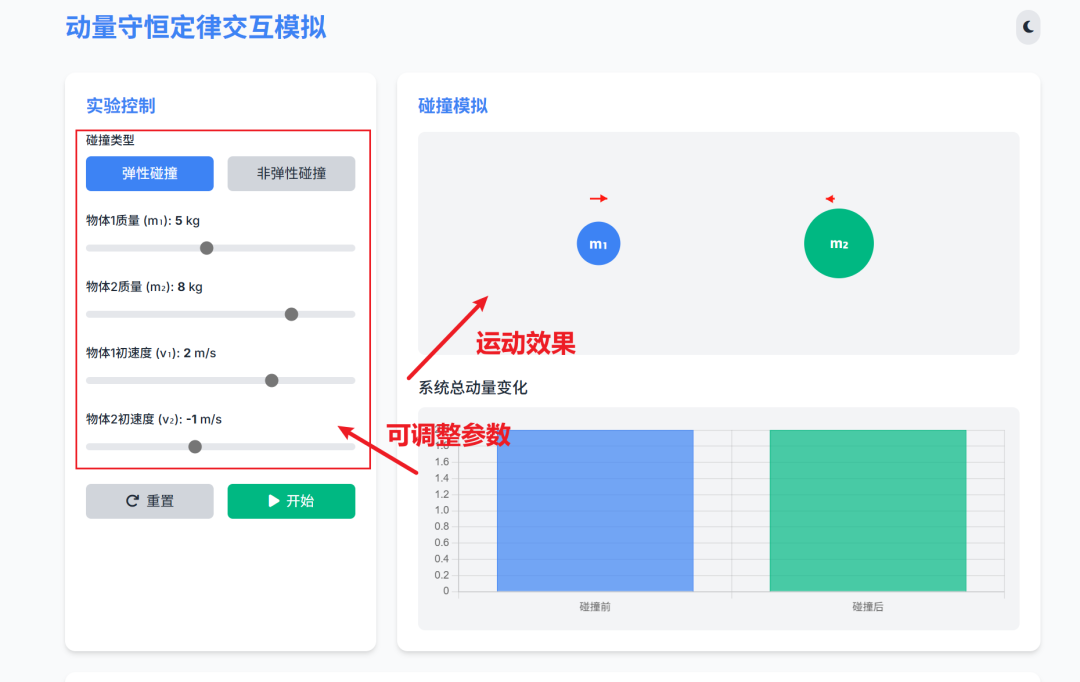Toggle dark mode with the moon icon
Viewport: 1080px width, 682px height.
click(x=1028, y=27)
